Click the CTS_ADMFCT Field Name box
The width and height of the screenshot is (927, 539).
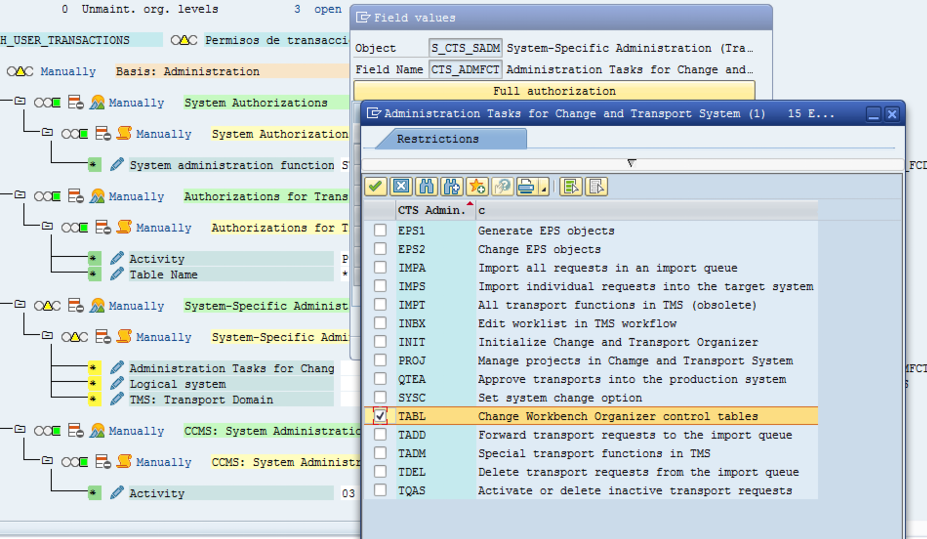point(465,69)
